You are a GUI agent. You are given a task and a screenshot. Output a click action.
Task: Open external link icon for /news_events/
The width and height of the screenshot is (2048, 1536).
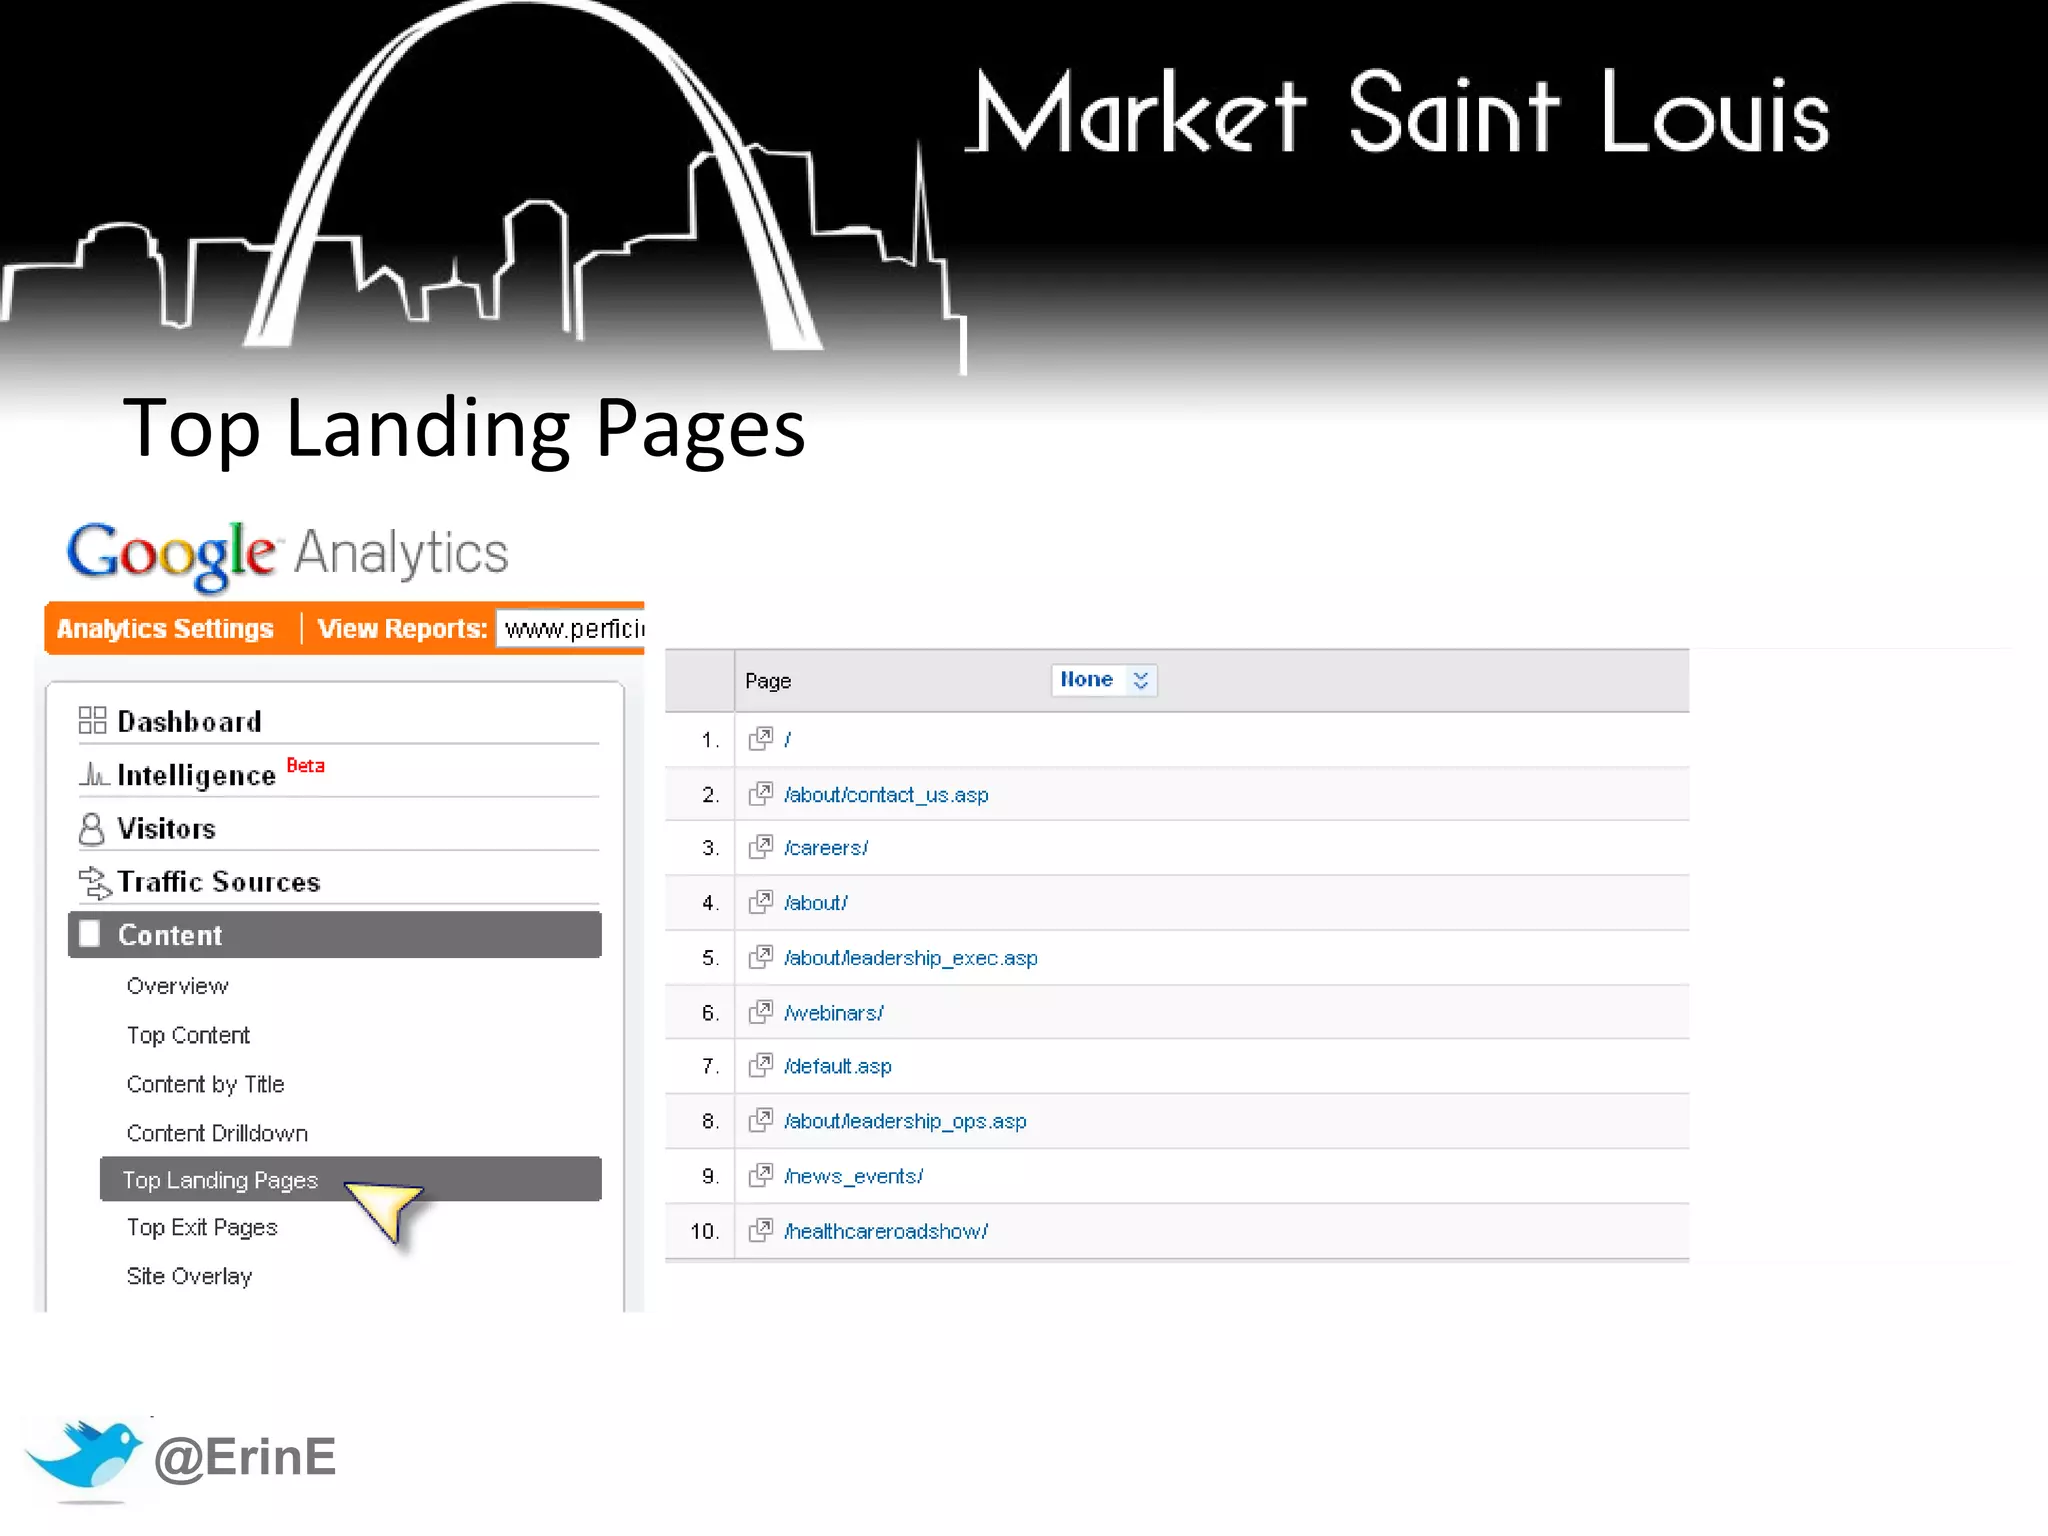(x=761, y=1175)
